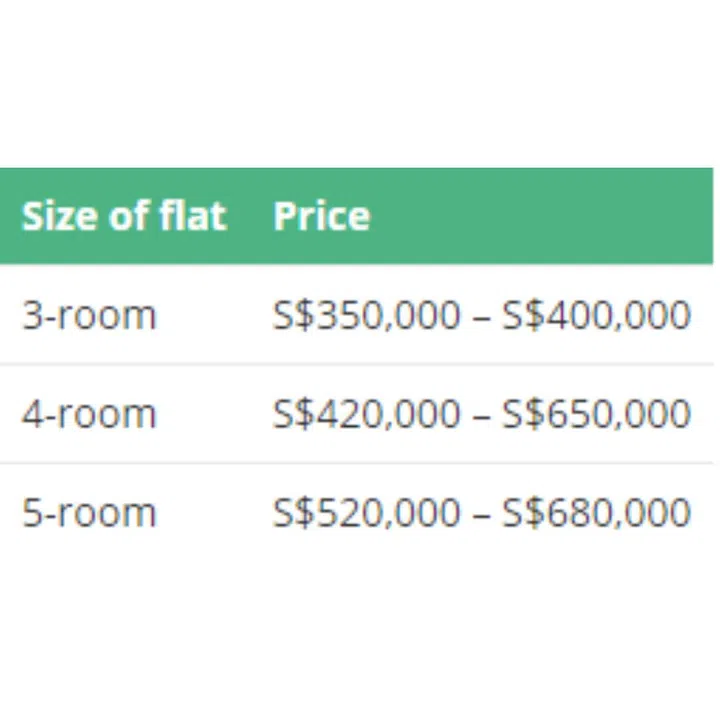This screenshot has height=720, width=720.
Task: Click the dash in the 4-room price range
Action: coord(481,414)
